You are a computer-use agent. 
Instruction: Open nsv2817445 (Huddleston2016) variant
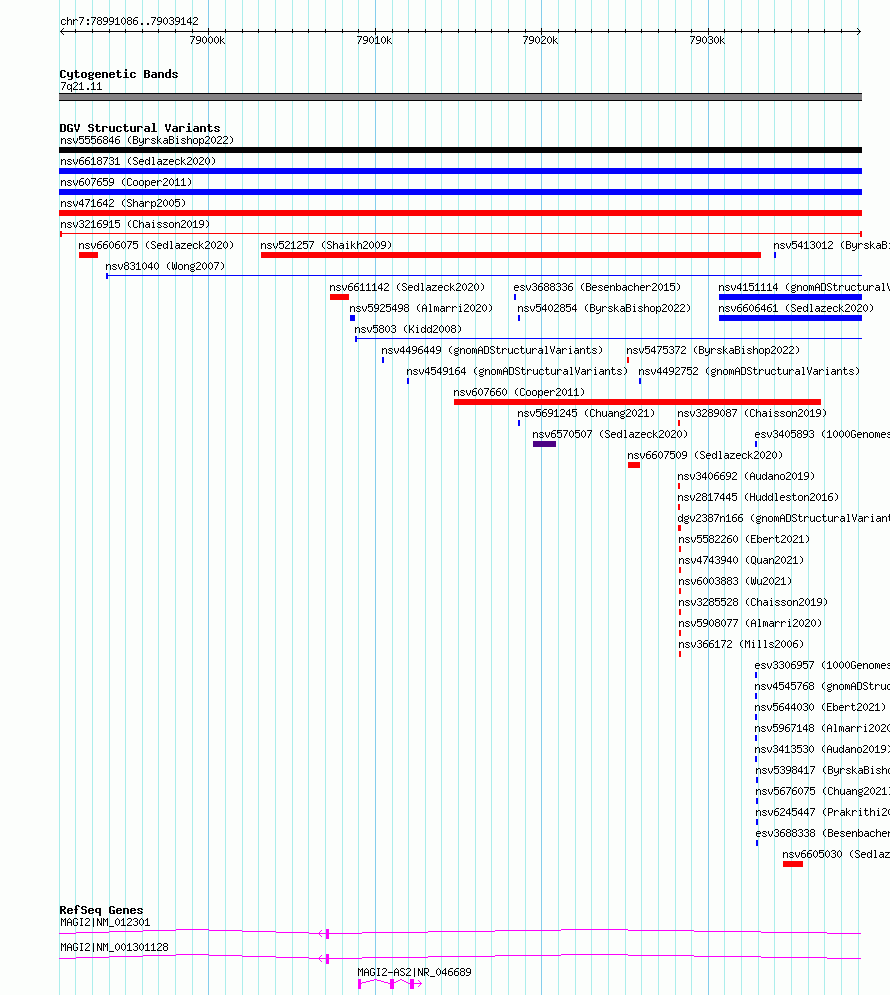tap(758, 497)
